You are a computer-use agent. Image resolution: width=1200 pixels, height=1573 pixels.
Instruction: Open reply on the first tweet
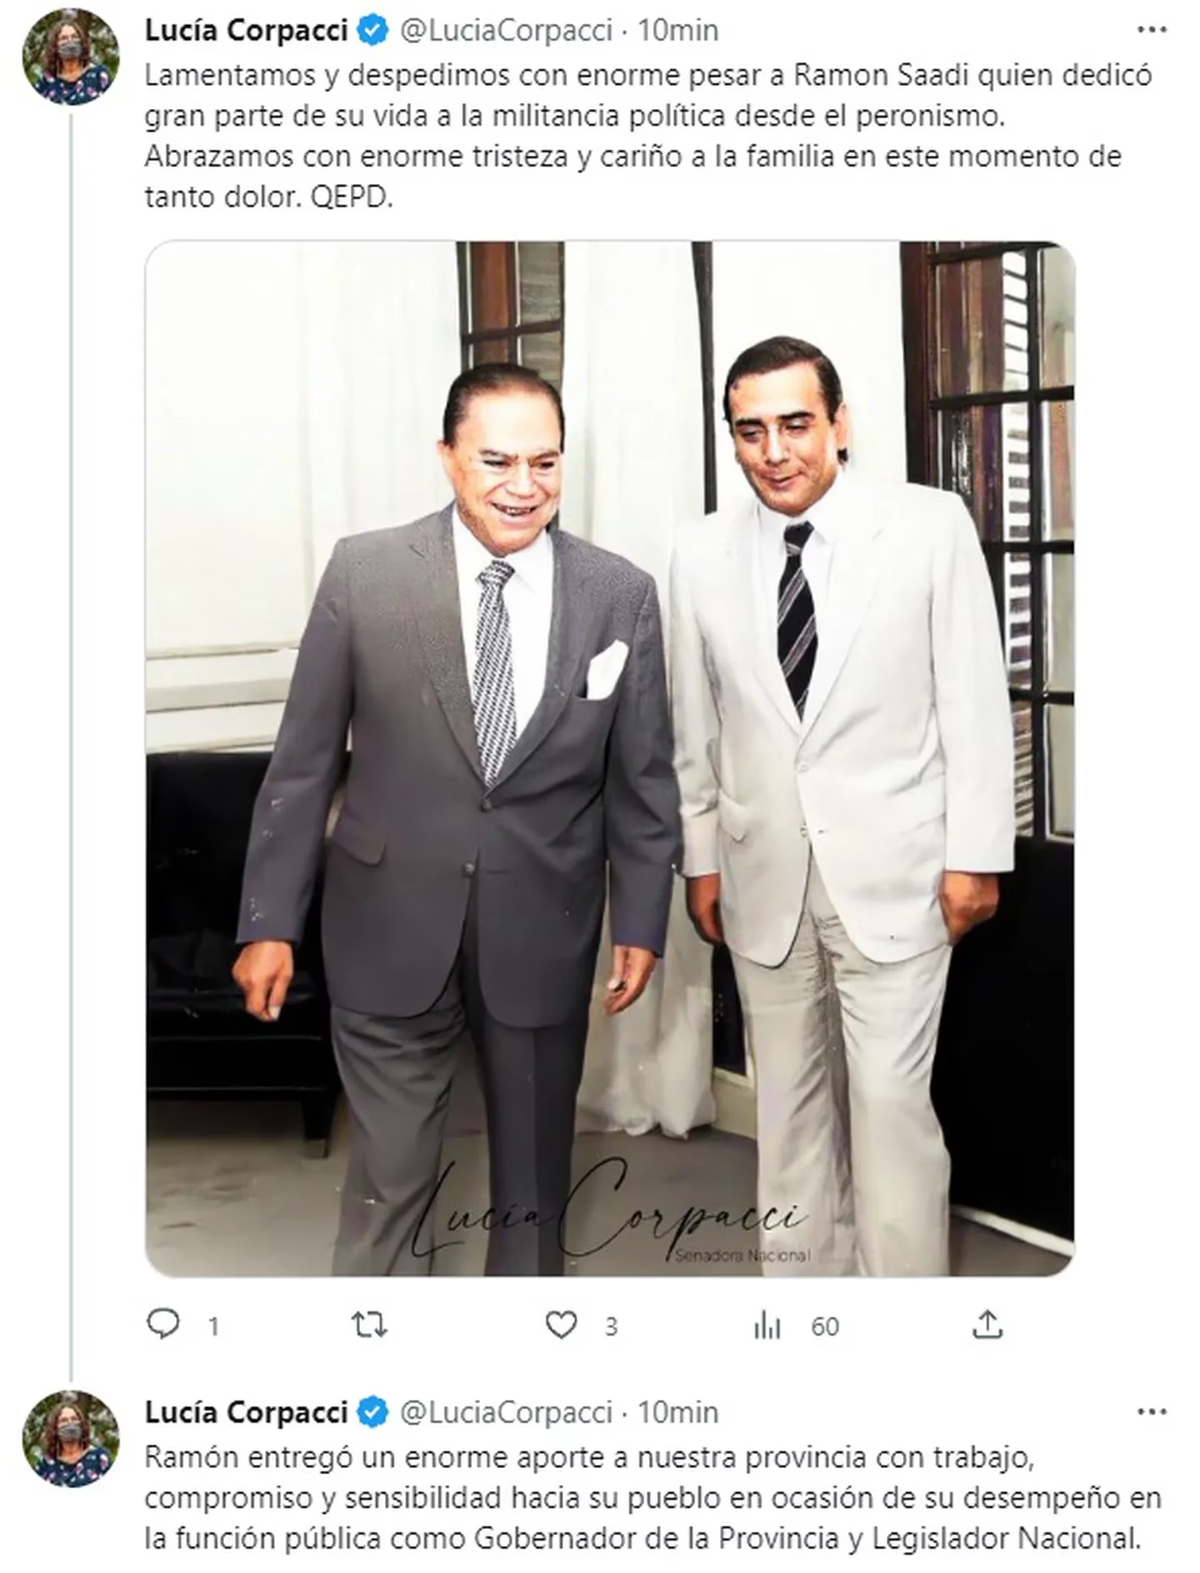pos(164,1326)
